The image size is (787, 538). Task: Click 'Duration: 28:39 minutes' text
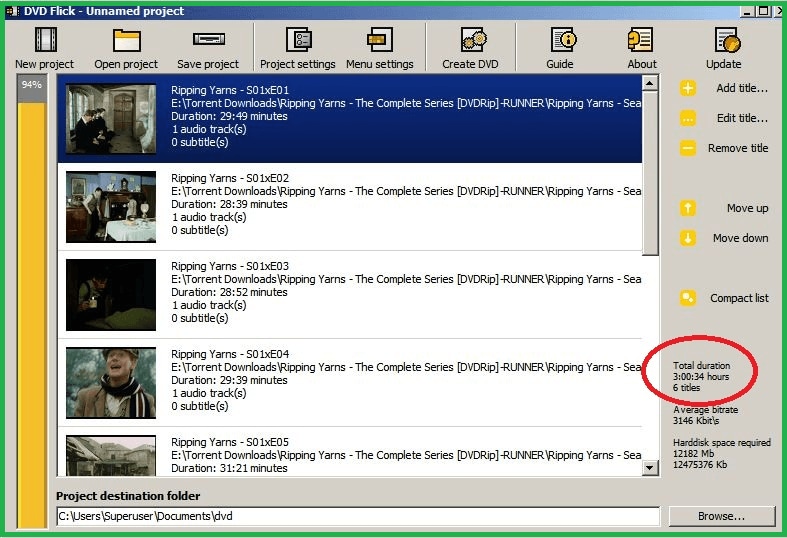[x=229, y=204]
